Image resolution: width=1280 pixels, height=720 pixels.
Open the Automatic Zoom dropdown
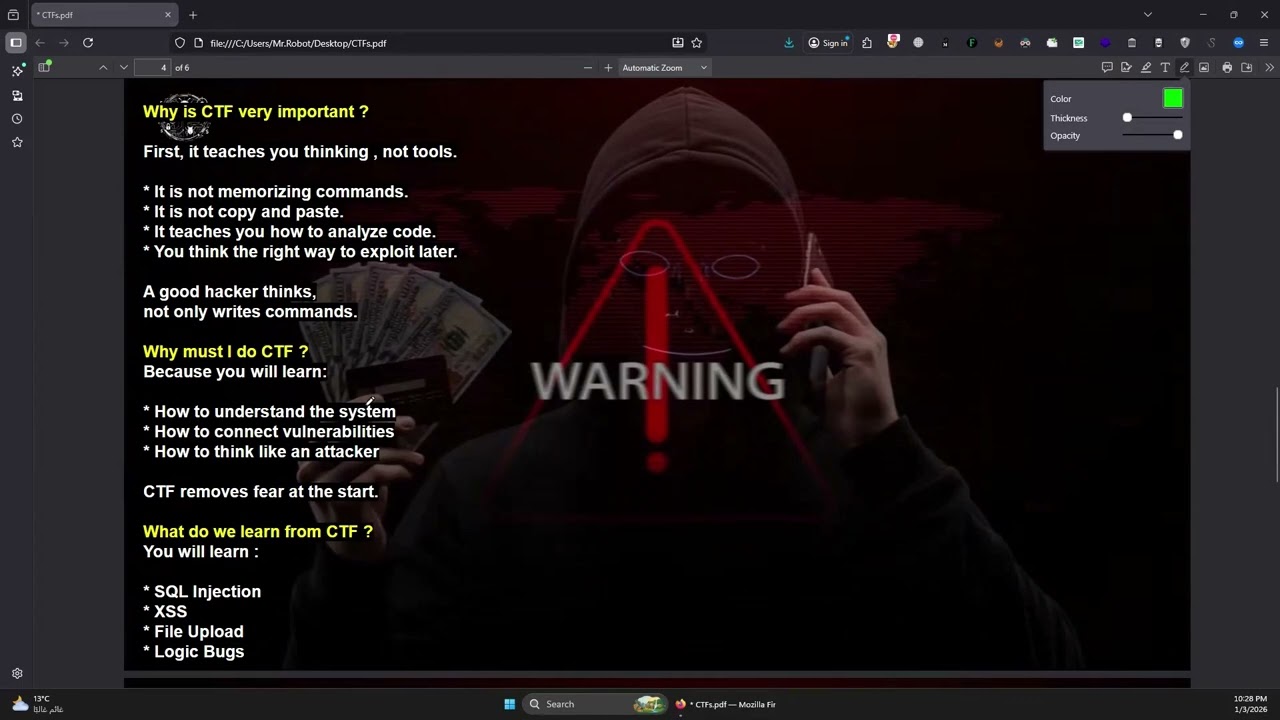(x=664, y=67)
